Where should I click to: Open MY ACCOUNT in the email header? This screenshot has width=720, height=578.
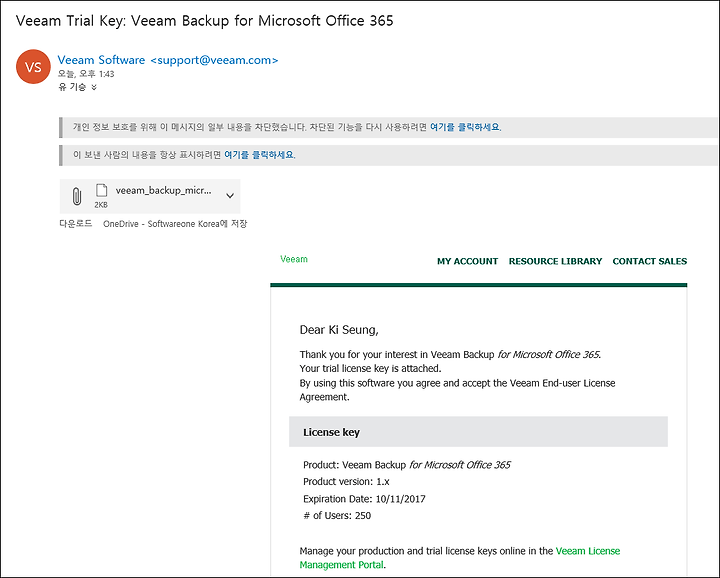(467, 261)
